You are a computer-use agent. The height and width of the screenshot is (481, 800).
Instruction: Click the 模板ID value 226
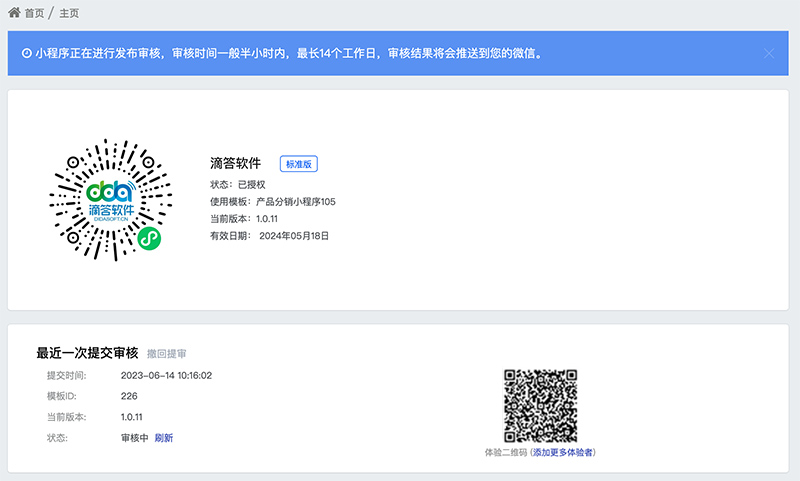[129, 396]
